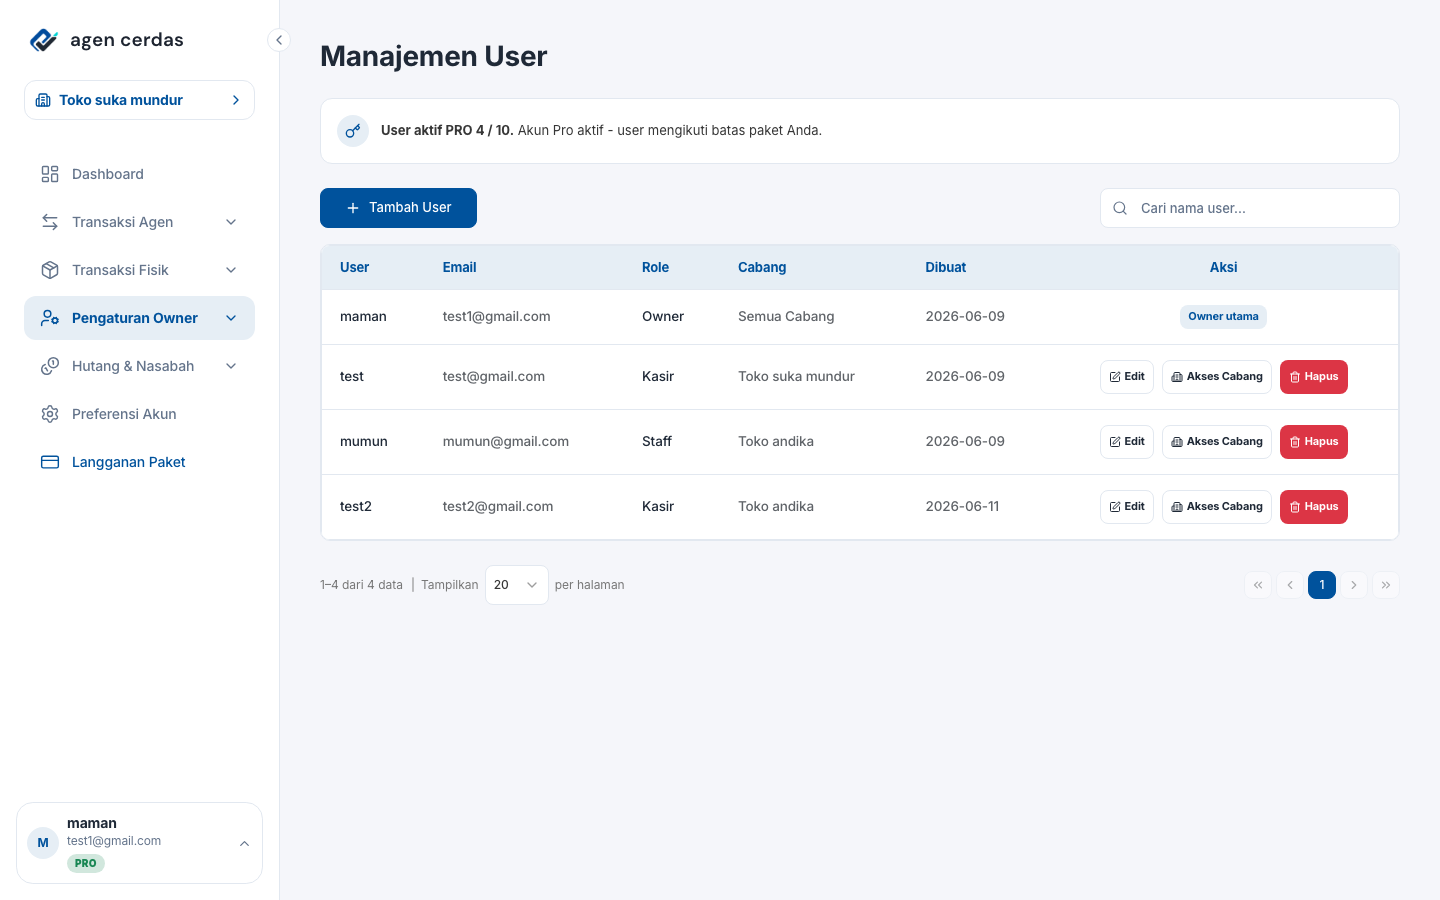Click the Manajemen User page heading
Screen dimensions: 1440x900
(433, 56)
